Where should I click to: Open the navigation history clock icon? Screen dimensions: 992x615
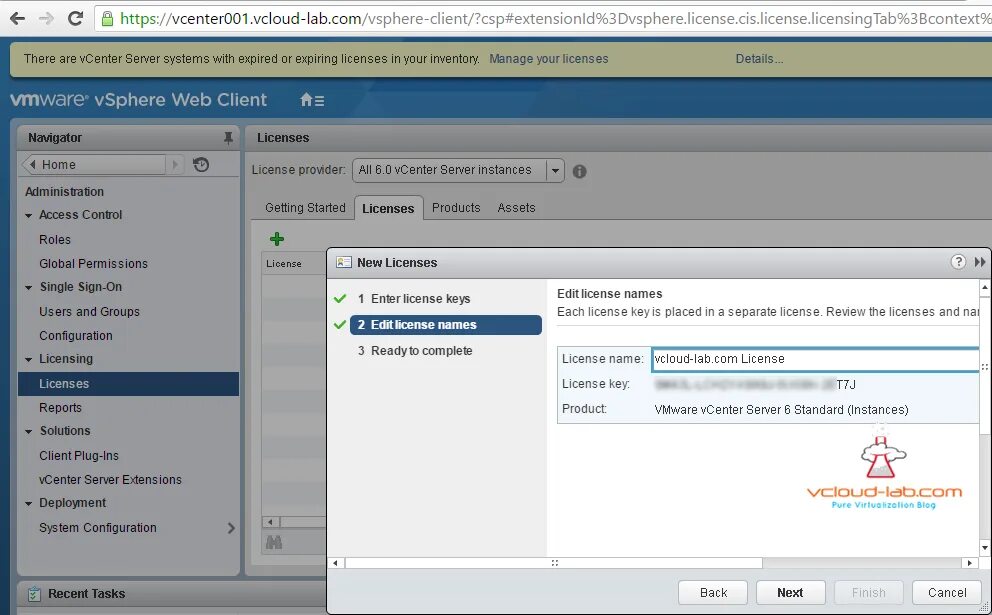201,165
